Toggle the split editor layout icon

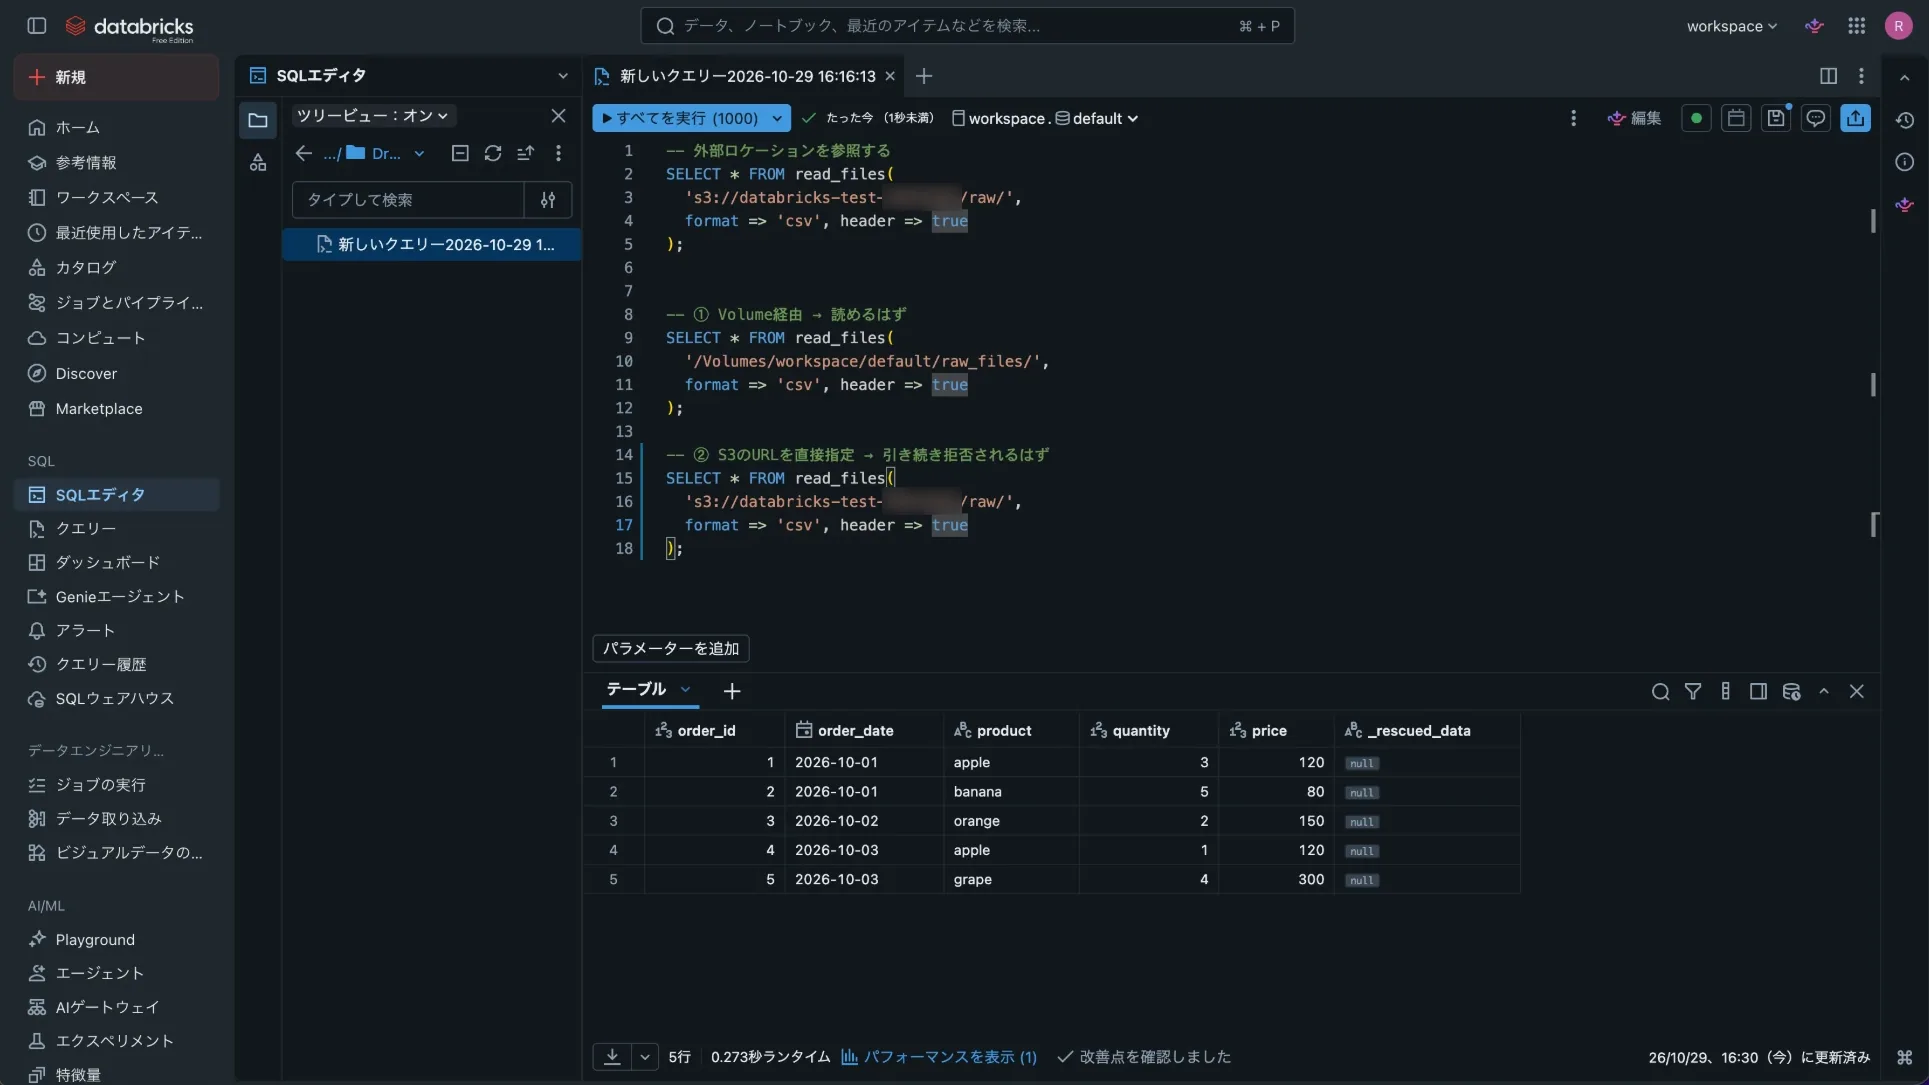pos(1828,76)
